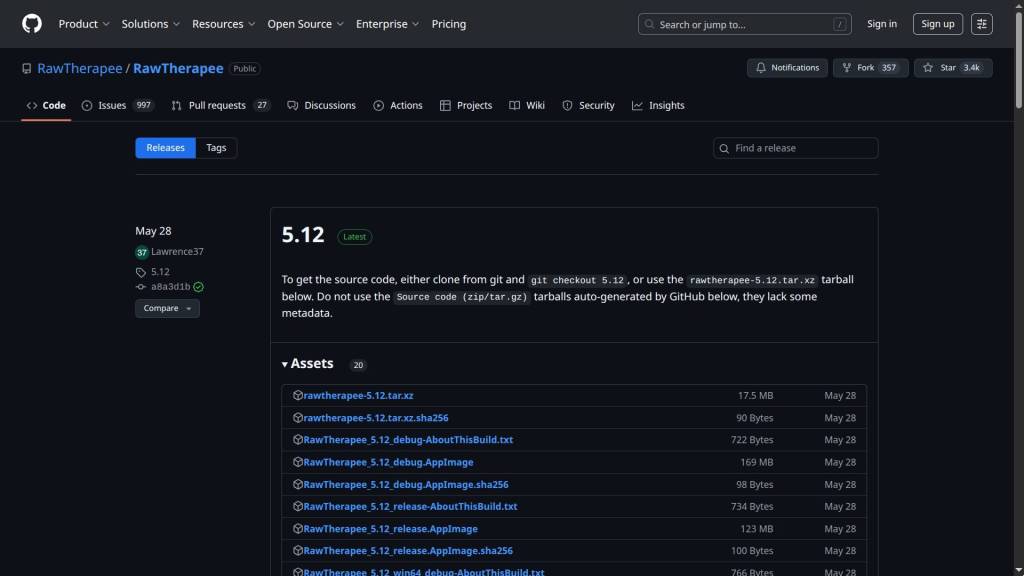Click the Assets count badge 20
Image resolution: width=1024 pixels, height=576 pixels.
pos(358,365)
